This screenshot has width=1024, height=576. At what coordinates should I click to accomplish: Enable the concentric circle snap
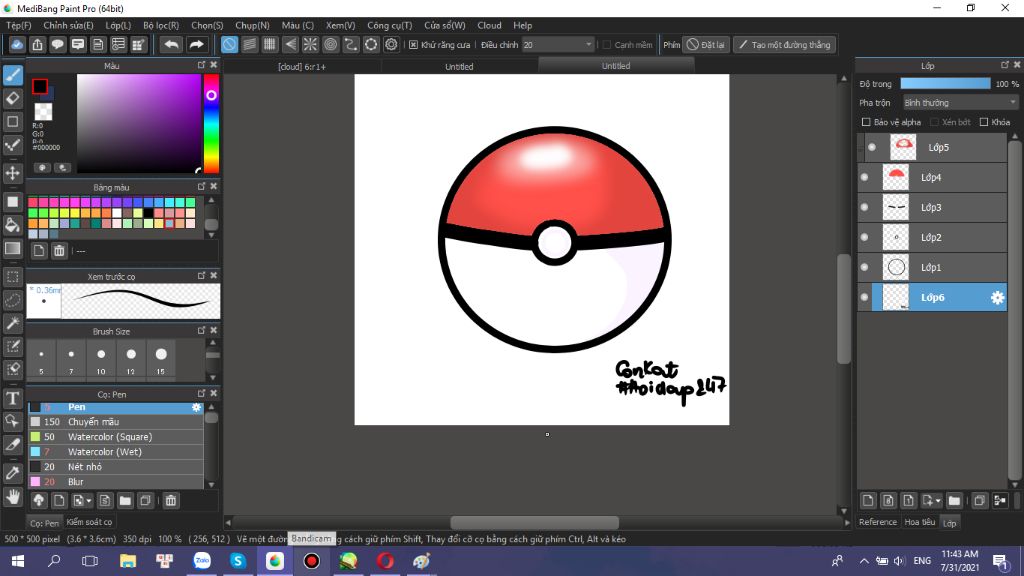(330, 44)
